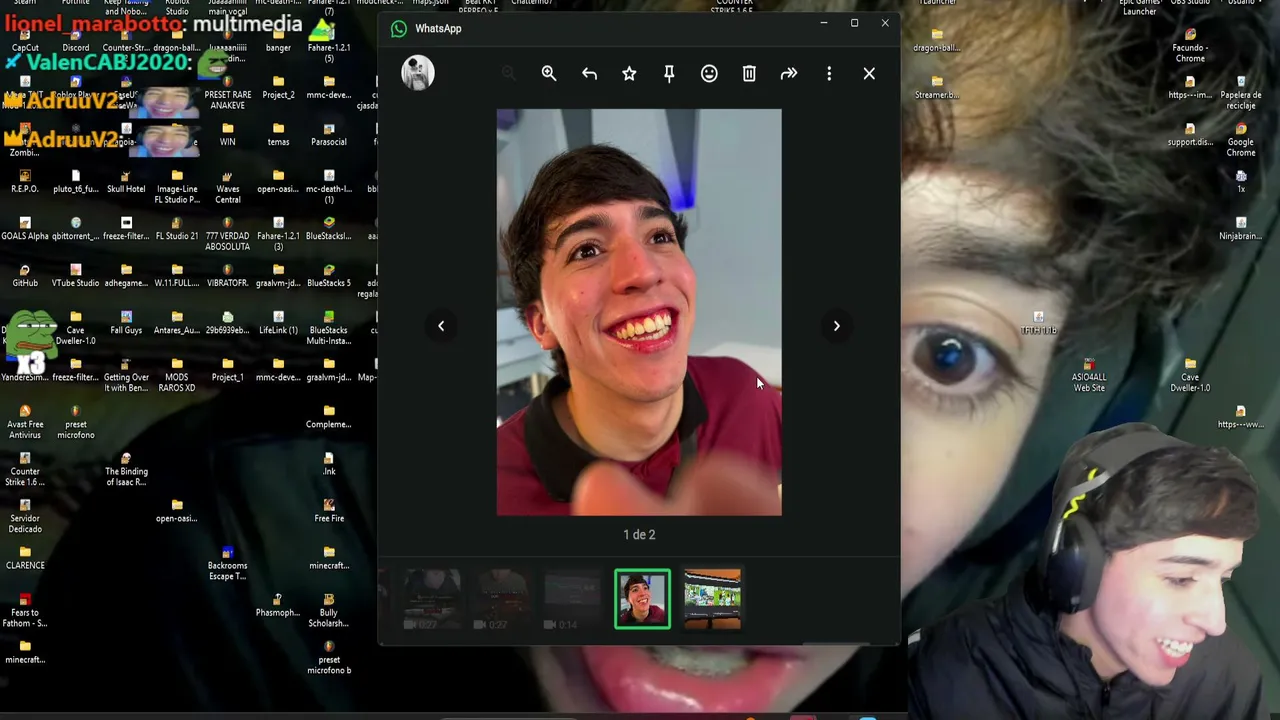This screenshot has width=1280, height=720.
Task: Launch VTube Studio shortcut
Action: point(75,275)
